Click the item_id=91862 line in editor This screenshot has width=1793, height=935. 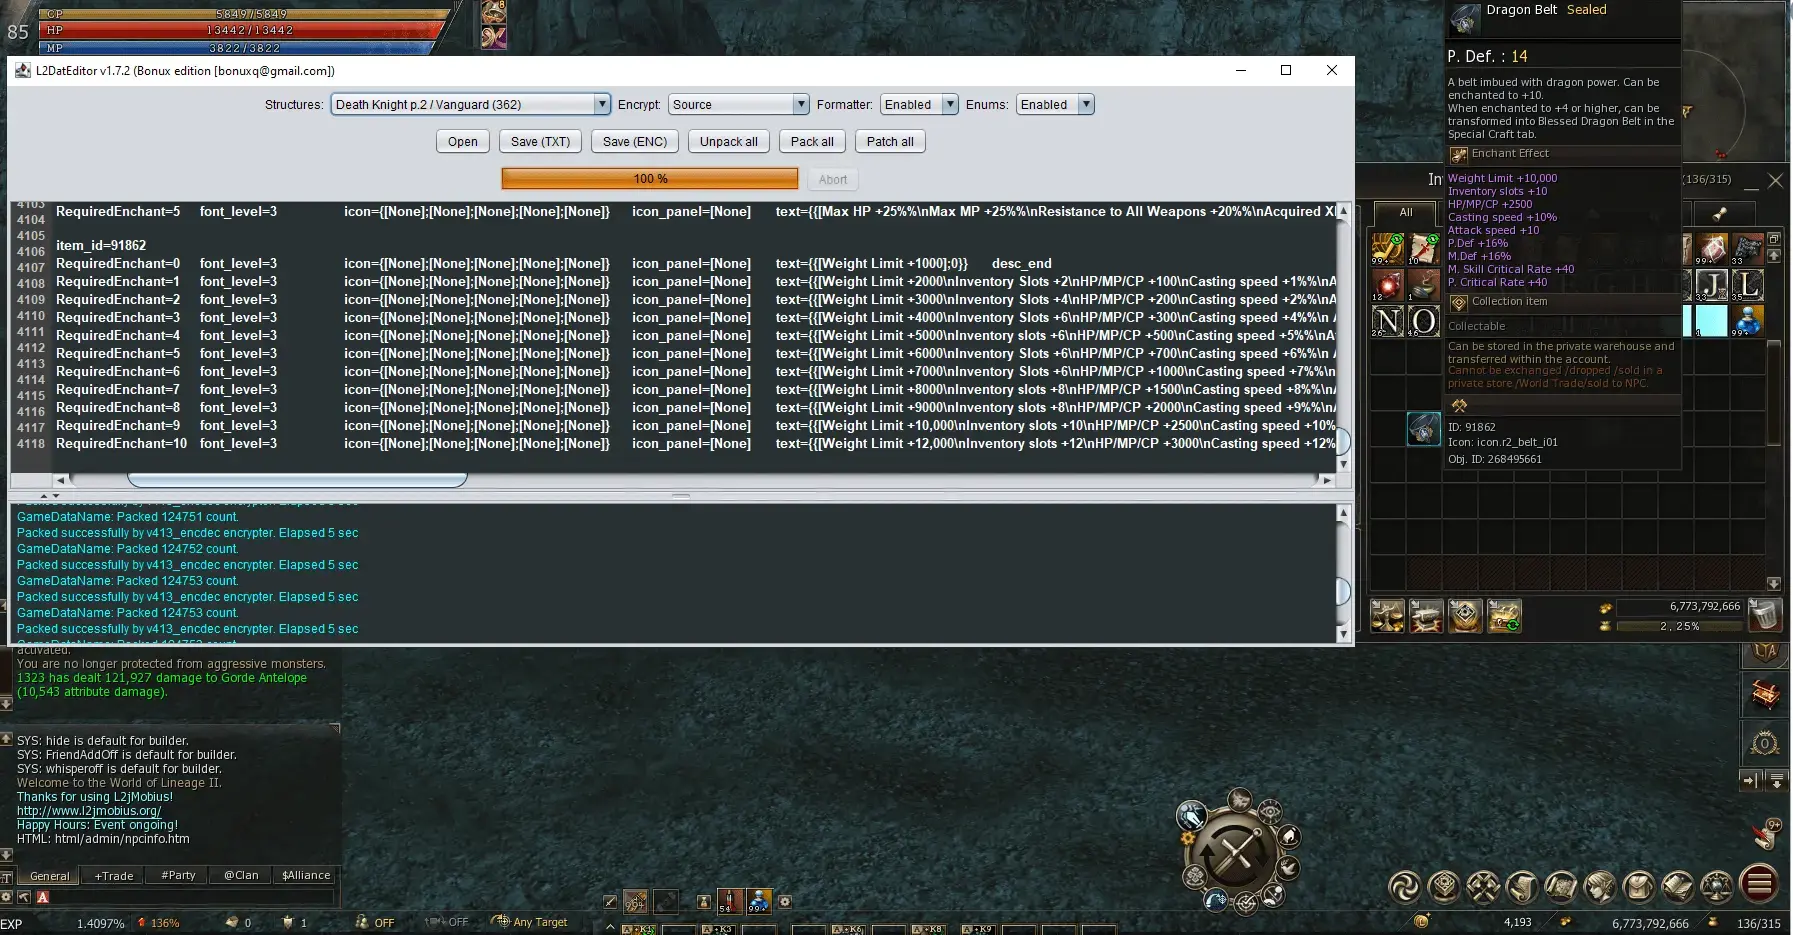[101, 245]
